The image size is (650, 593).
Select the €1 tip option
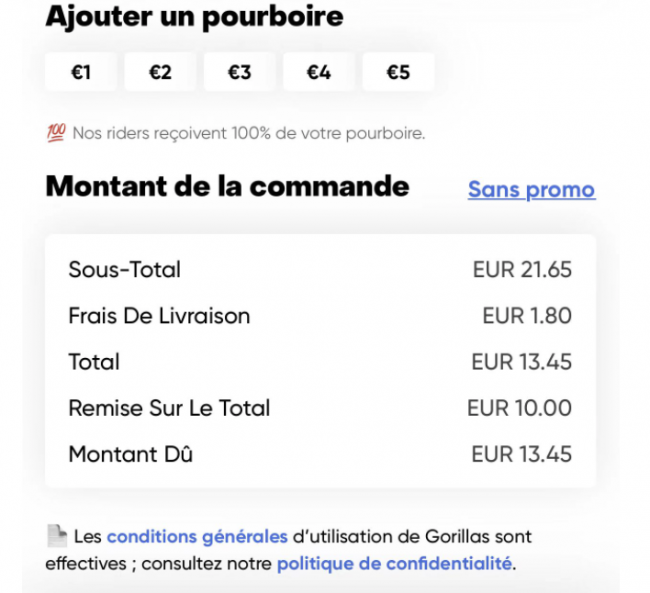click(81, 72)
